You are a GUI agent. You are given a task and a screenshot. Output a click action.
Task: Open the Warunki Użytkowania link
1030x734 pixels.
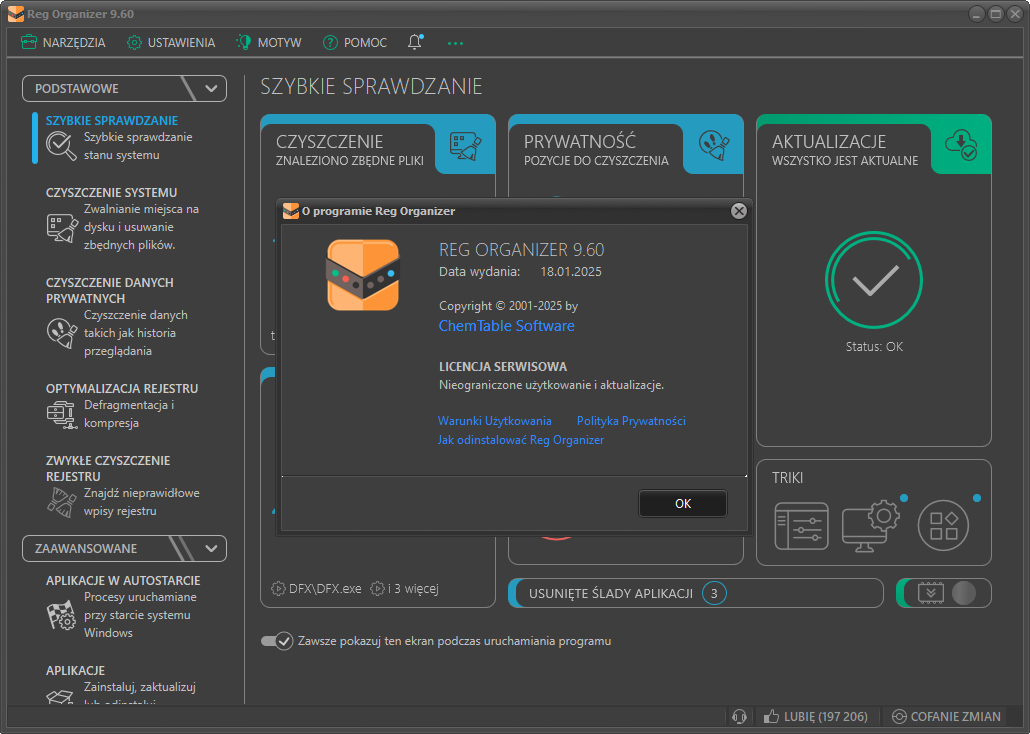point(495,421)
